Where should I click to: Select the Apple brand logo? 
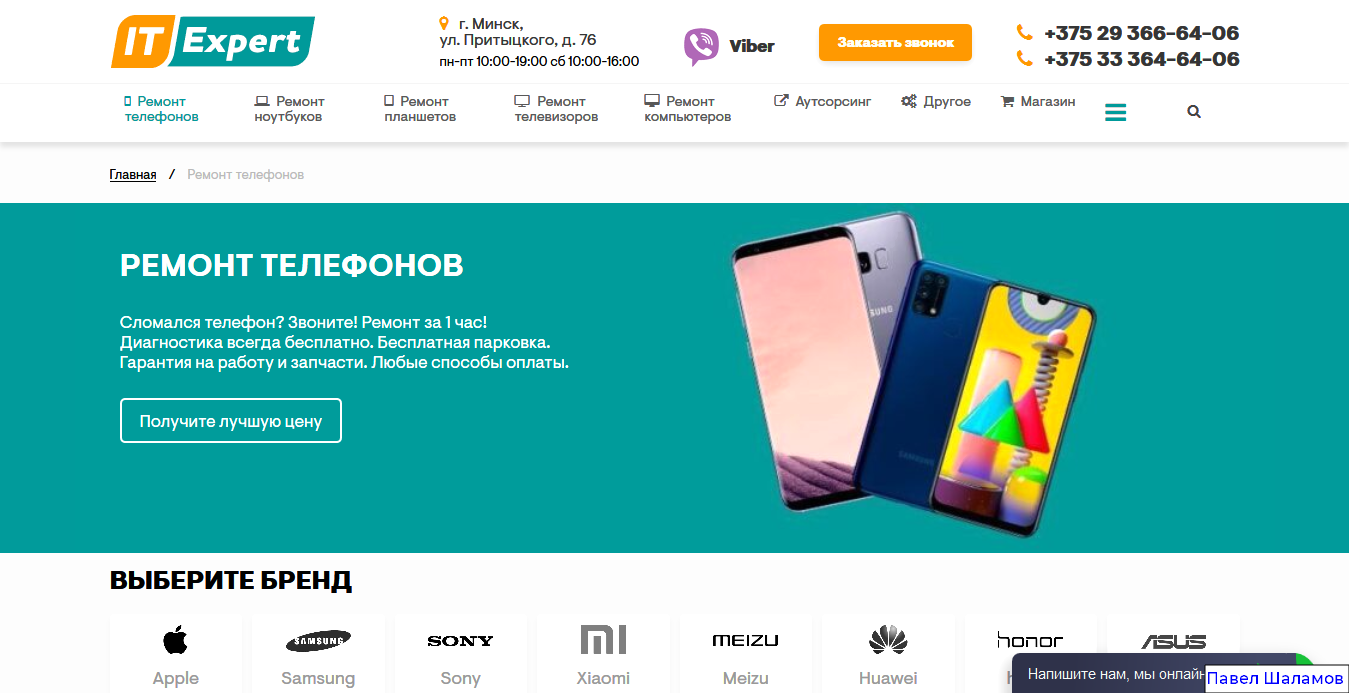175,640
